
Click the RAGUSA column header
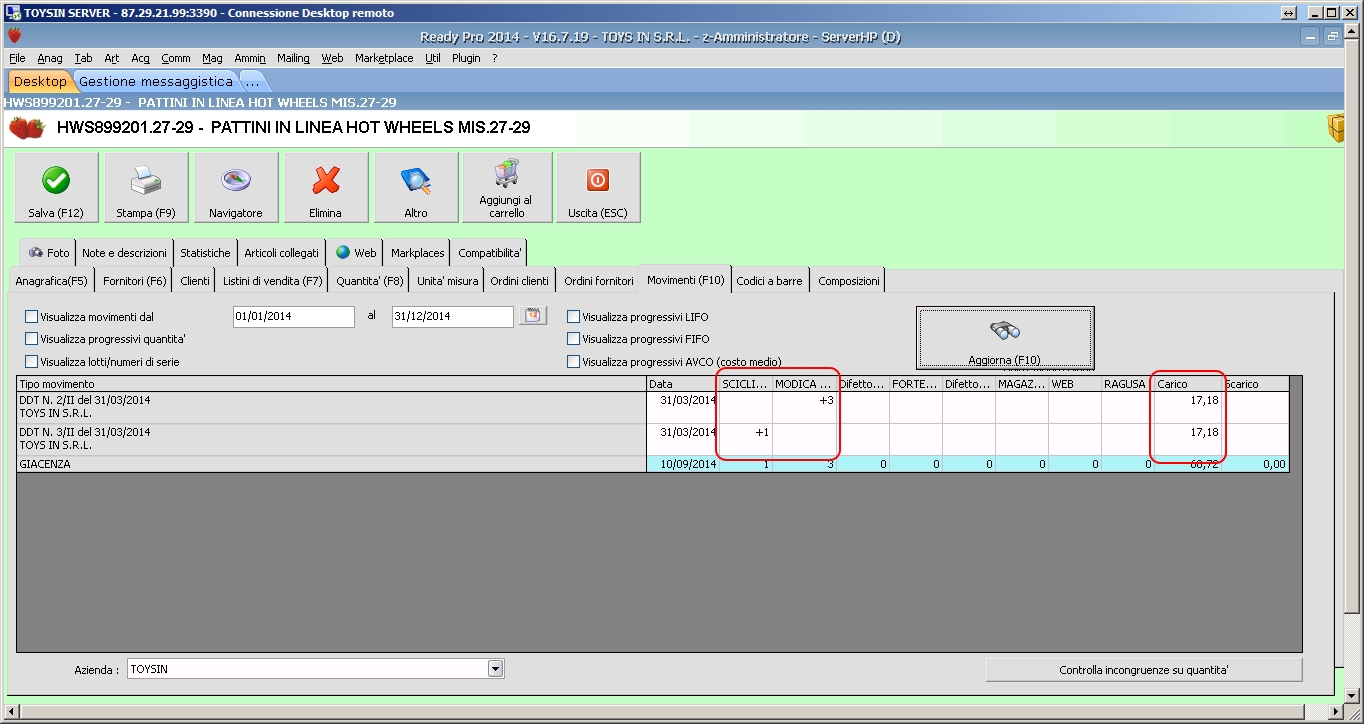[1128, 384]
